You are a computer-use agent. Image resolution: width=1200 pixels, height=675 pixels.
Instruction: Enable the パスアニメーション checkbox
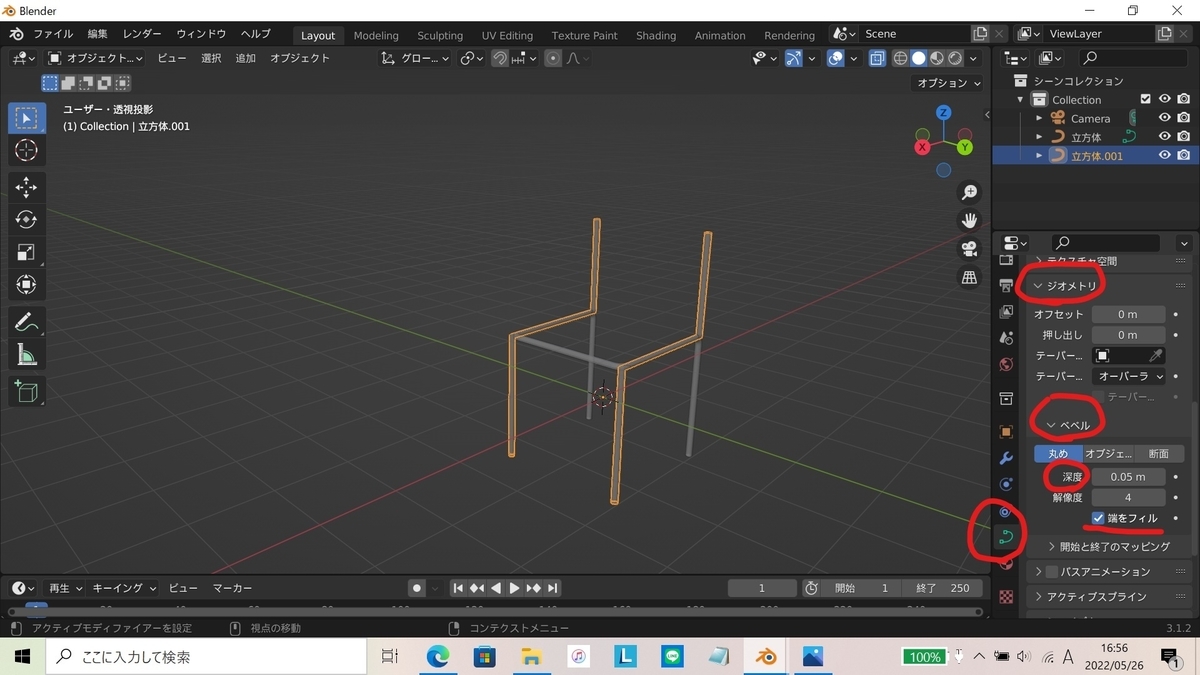click(x=1051, y=572)
